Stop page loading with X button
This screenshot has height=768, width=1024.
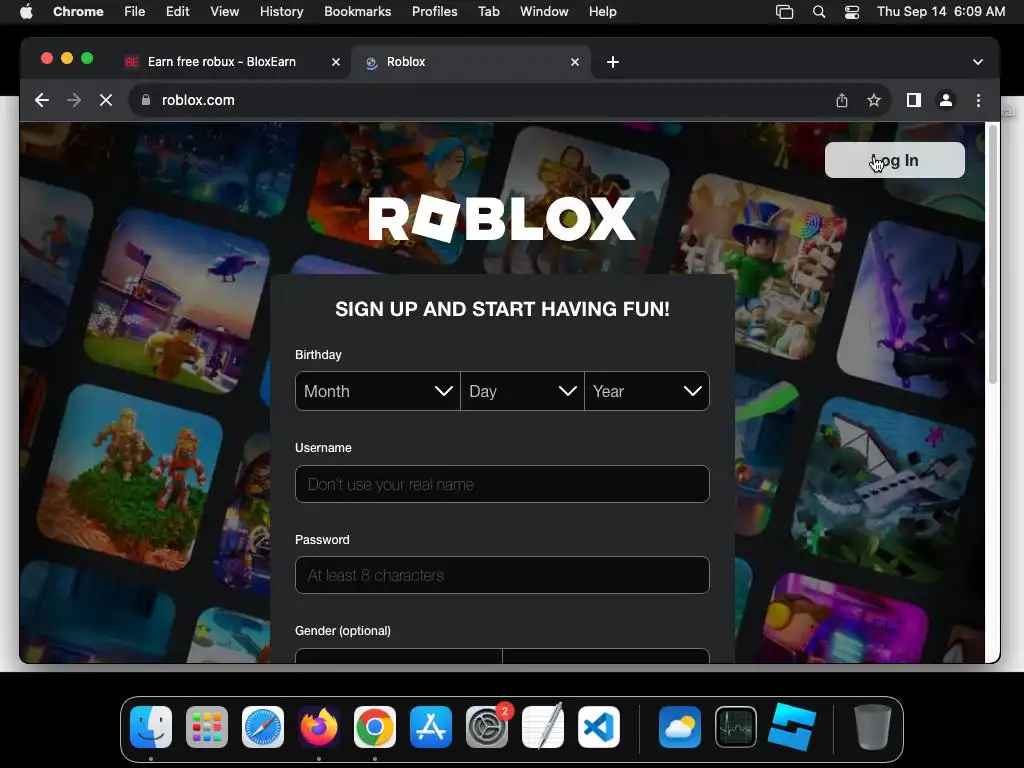(x=106, y=100)
